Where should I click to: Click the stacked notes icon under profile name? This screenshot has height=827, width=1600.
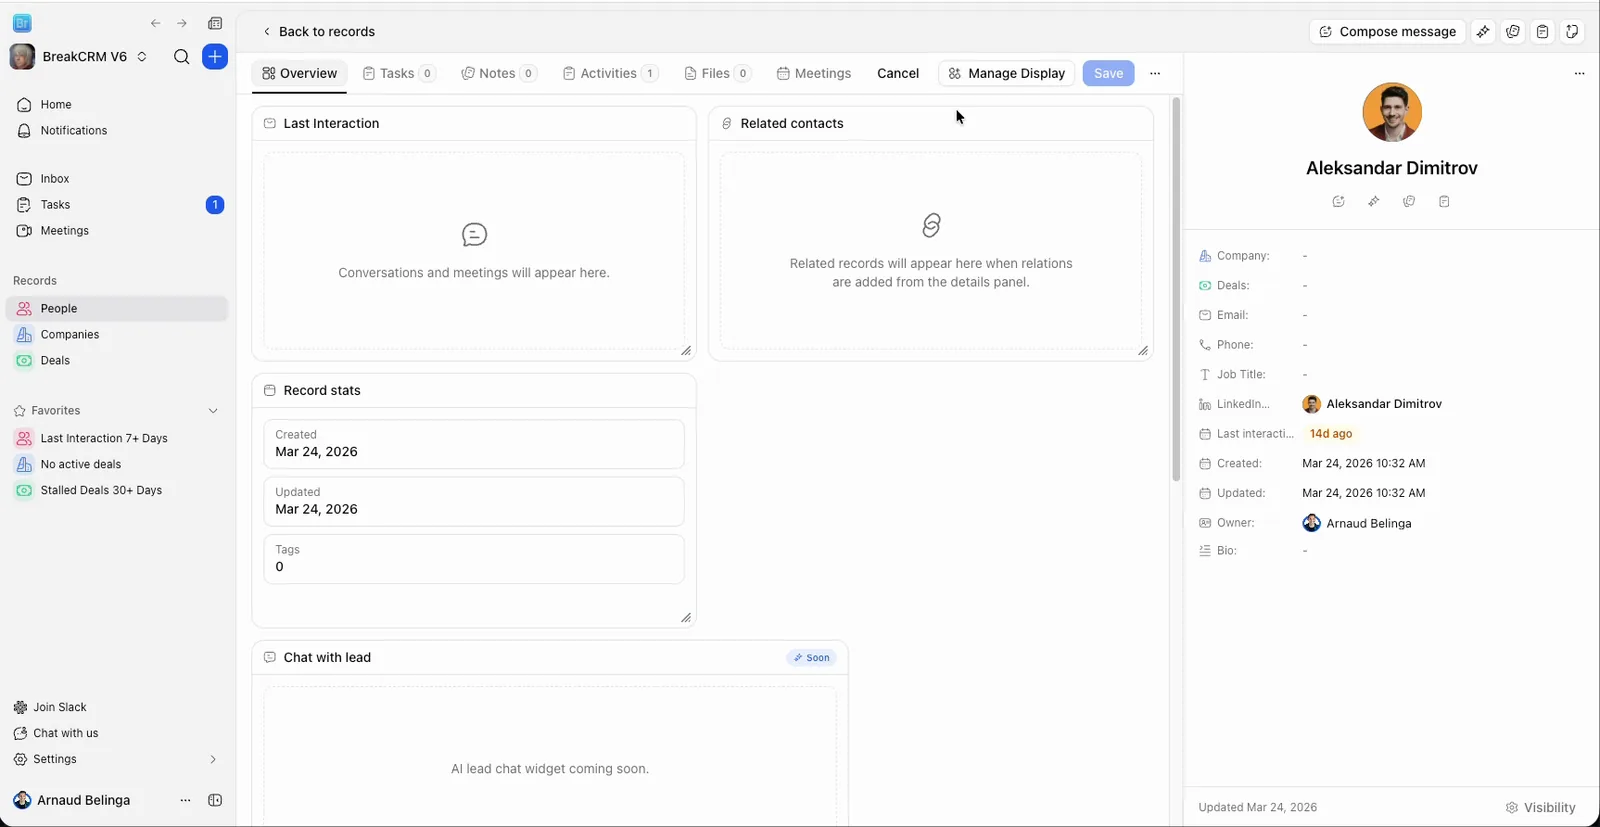coord(1409,202)
